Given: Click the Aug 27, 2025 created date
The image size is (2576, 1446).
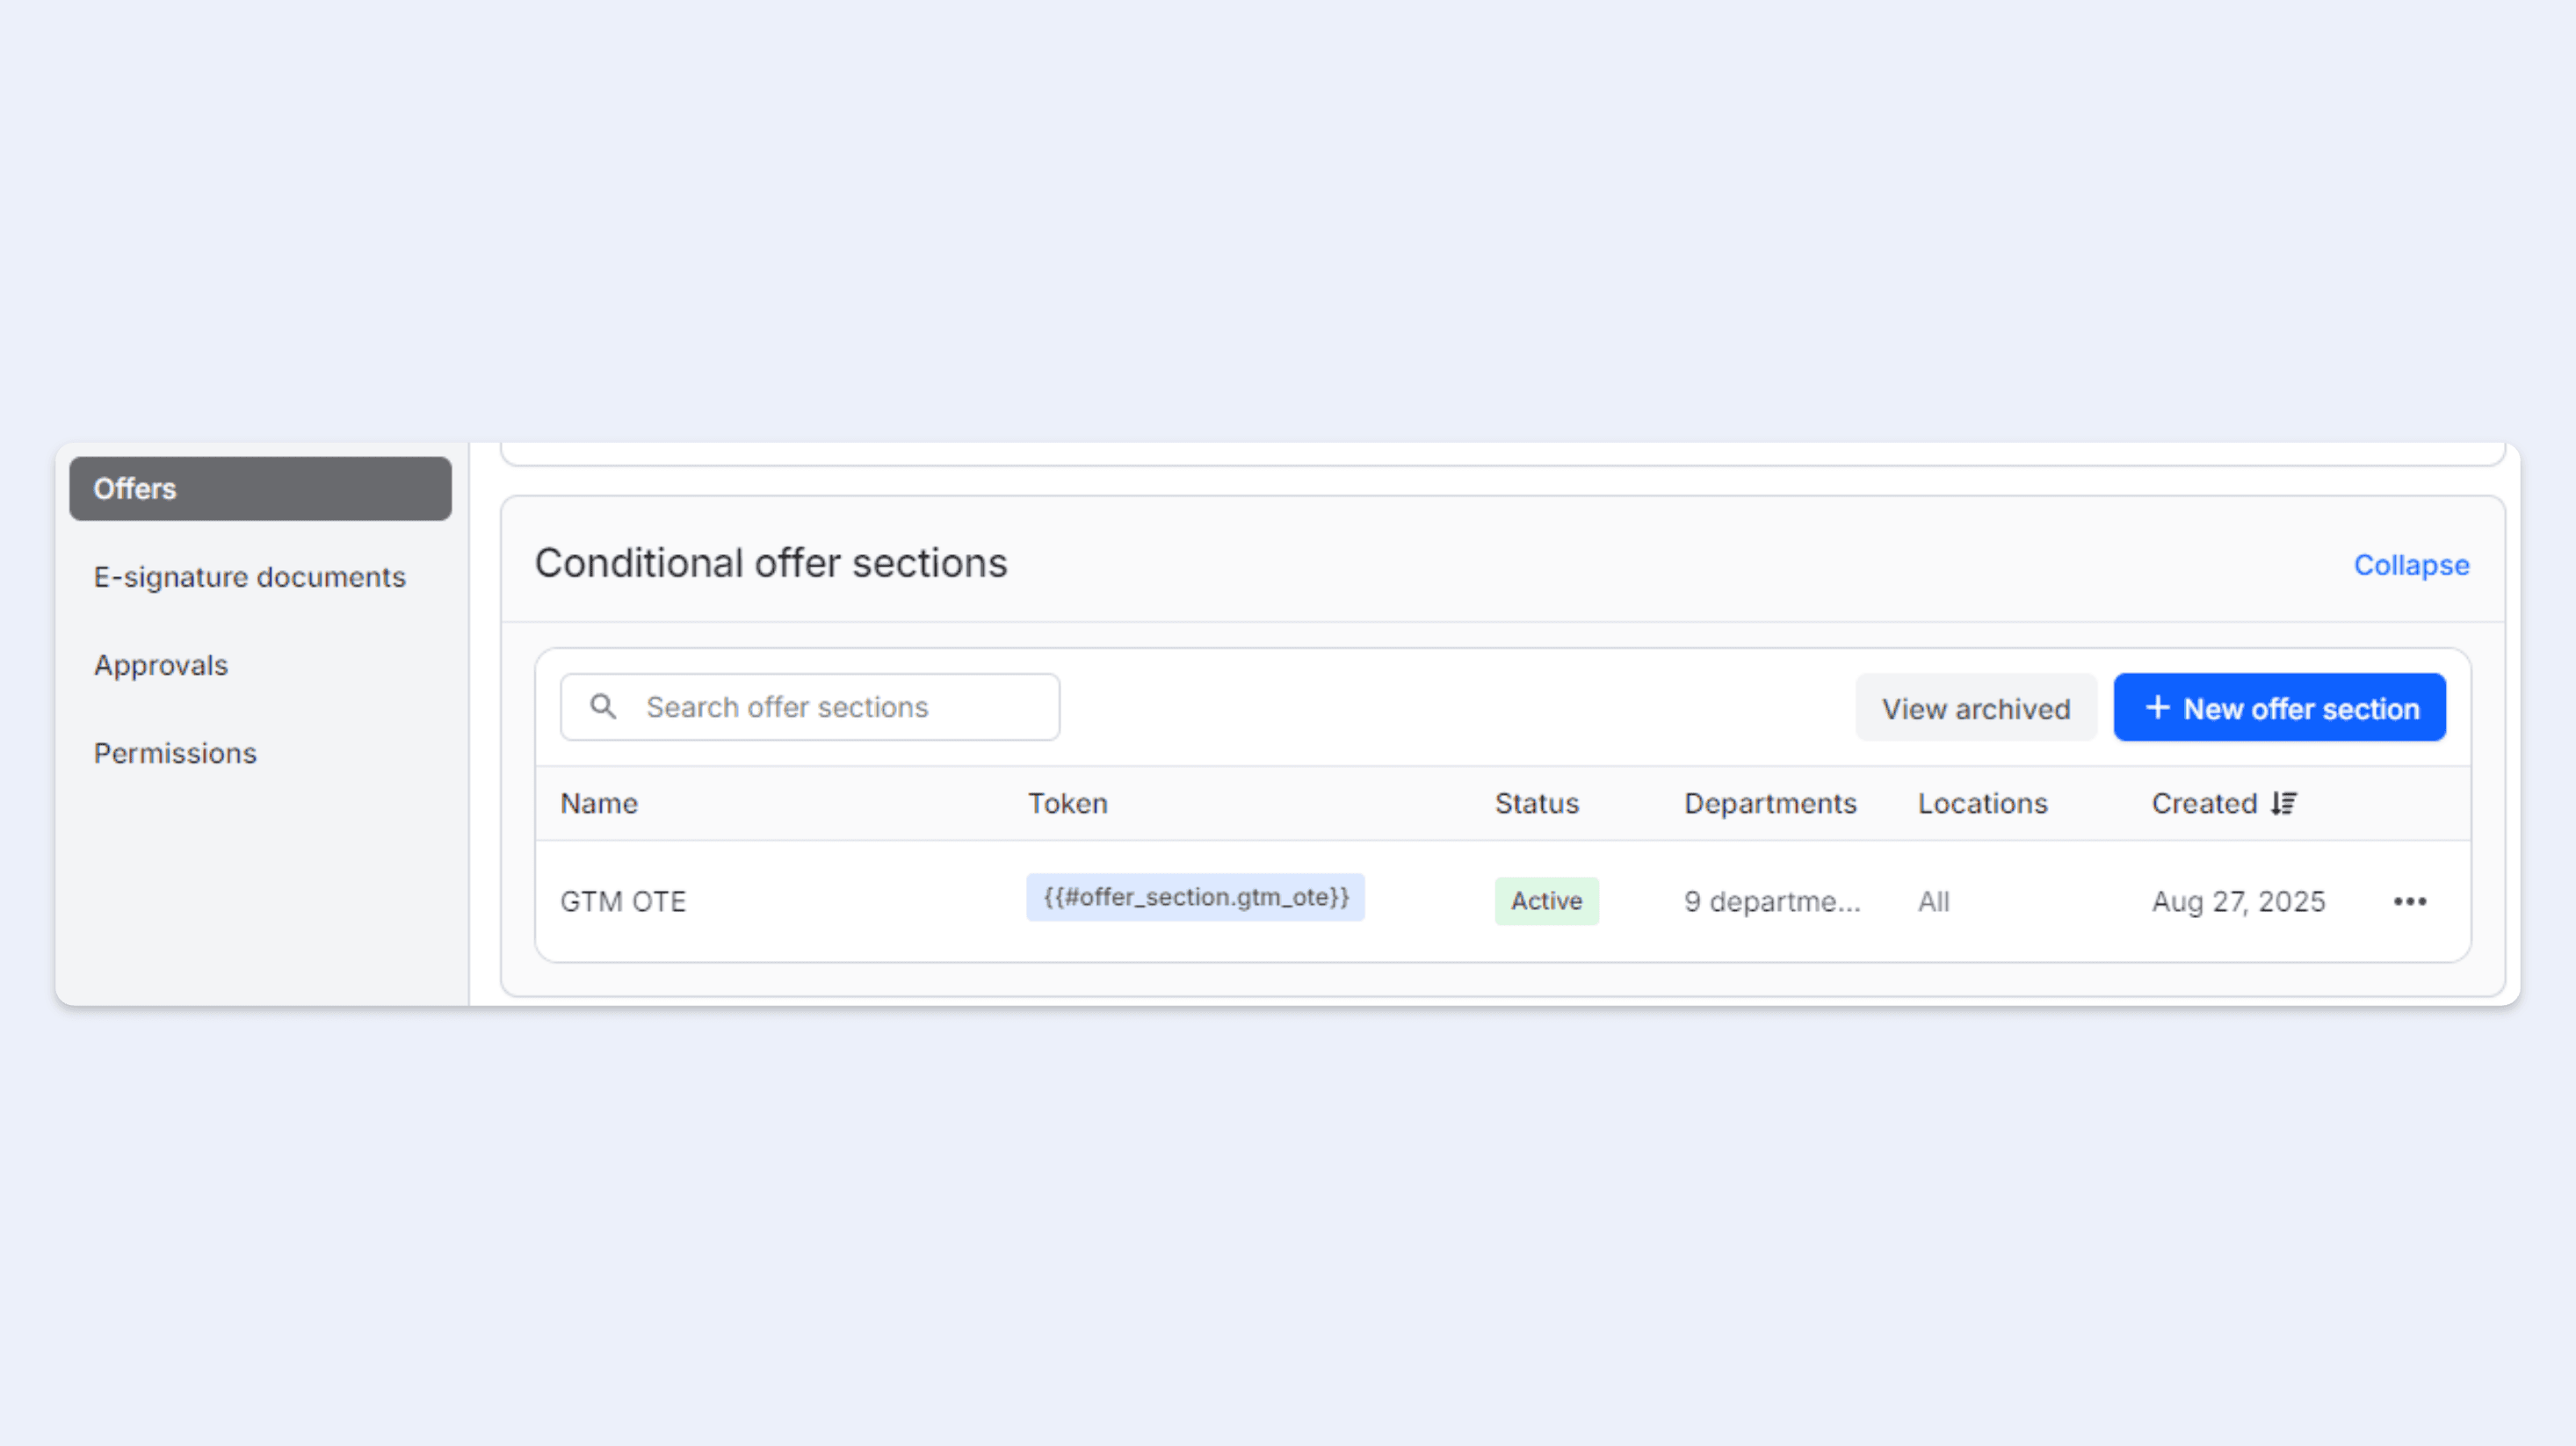Looking at the screenshot, I should point(2237,901).
